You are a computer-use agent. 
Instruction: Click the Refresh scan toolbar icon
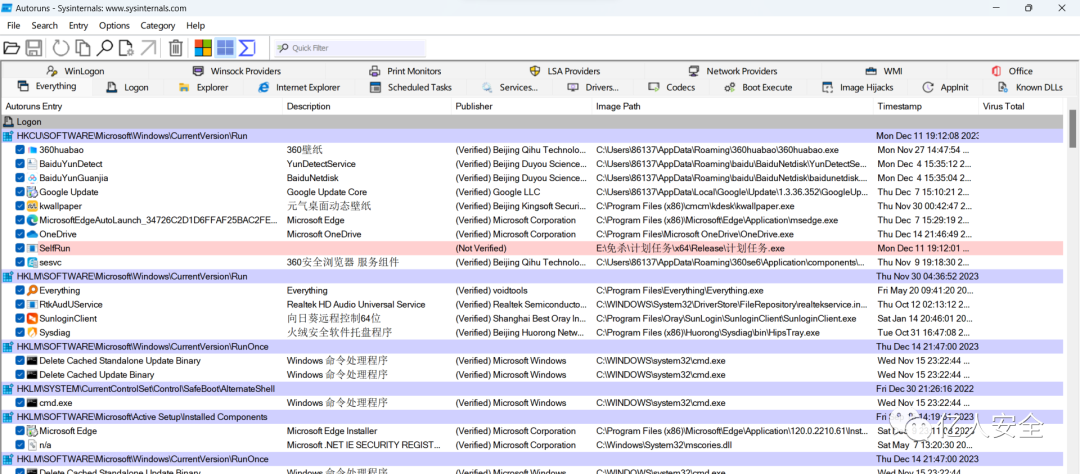(x=61, y=48)
